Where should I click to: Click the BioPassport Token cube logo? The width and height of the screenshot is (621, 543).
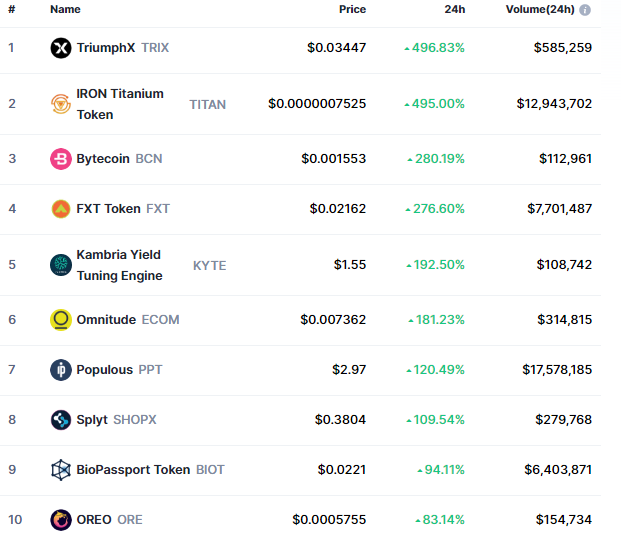click(61, 470)
